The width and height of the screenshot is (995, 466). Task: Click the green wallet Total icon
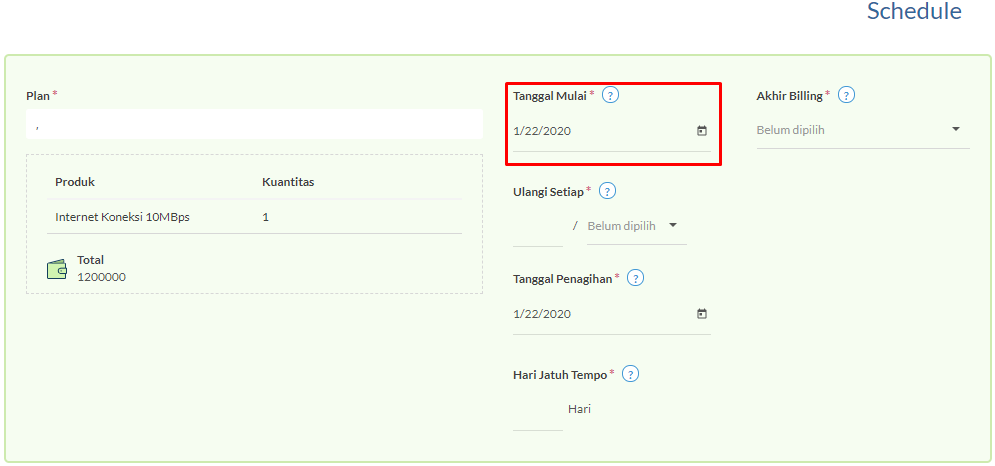point(57,269)
